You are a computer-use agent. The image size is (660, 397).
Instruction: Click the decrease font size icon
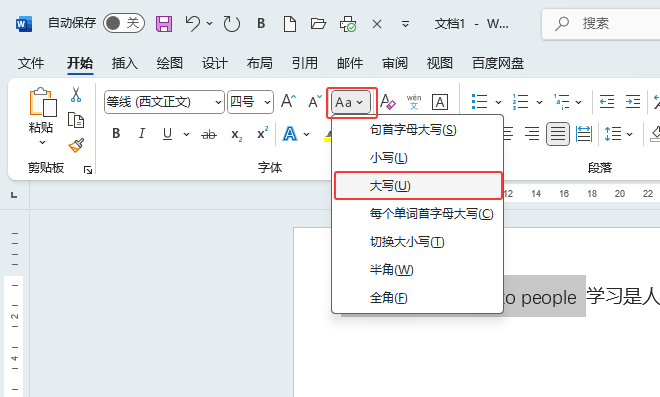314,101
